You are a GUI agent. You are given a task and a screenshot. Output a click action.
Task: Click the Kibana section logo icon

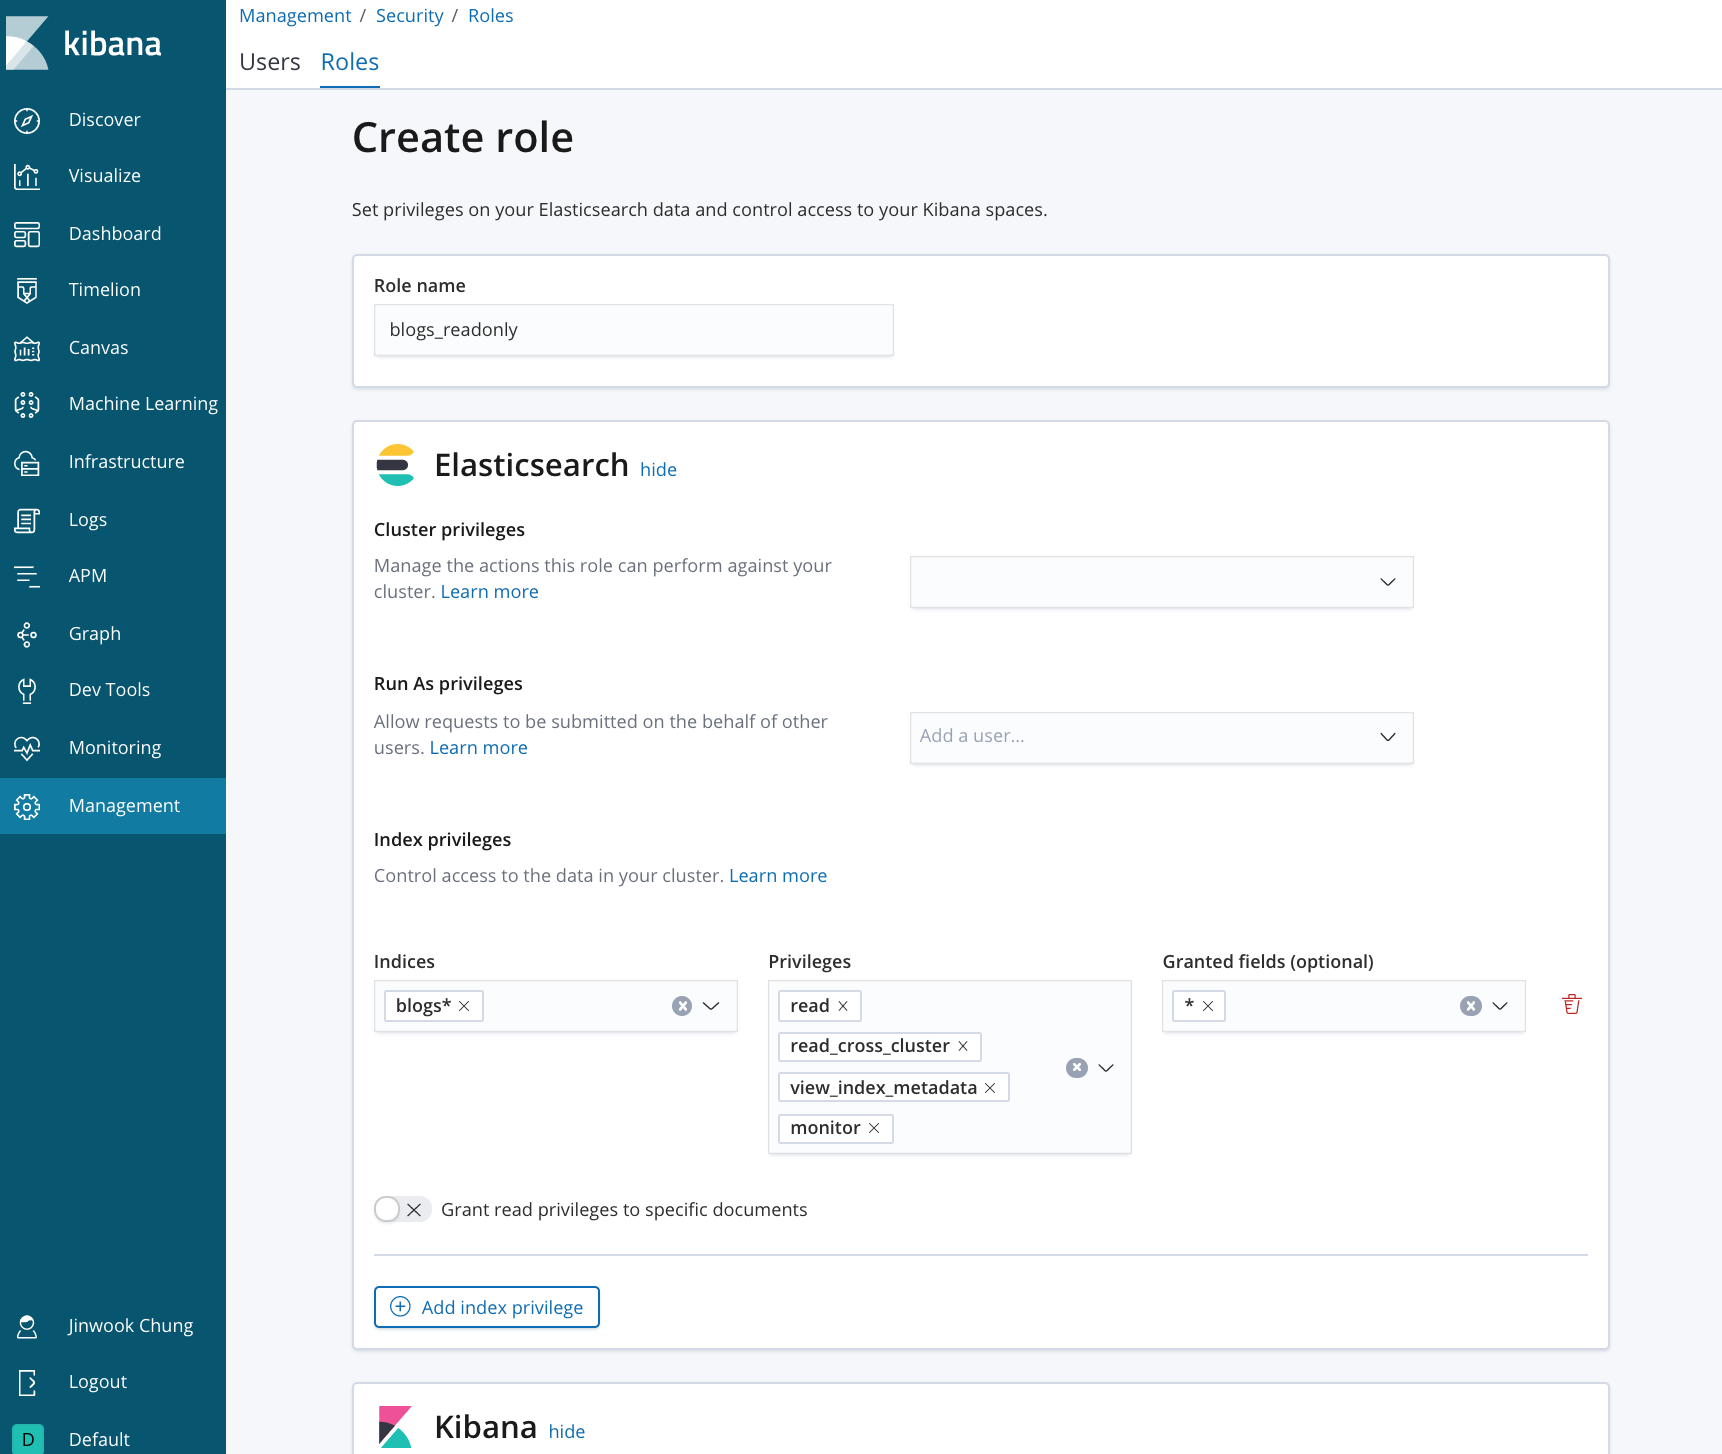click(395, 1427)
